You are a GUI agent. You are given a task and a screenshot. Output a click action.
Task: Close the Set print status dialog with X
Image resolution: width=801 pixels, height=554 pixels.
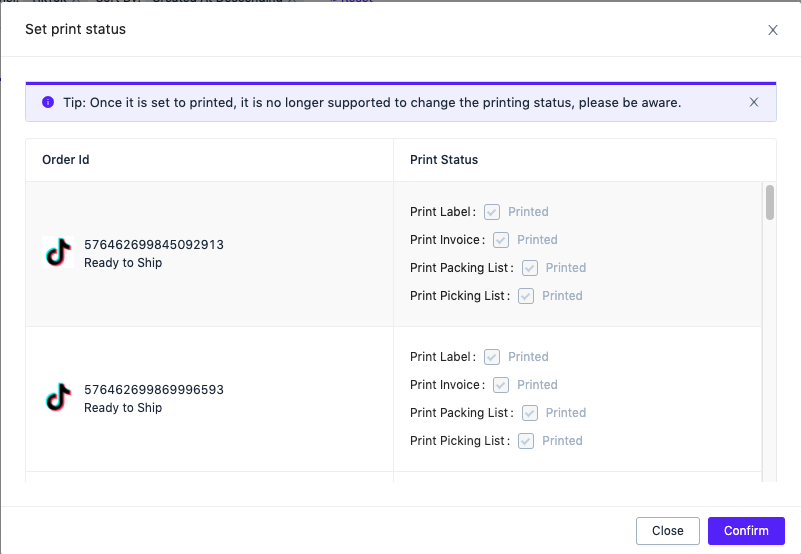(772, 30)
